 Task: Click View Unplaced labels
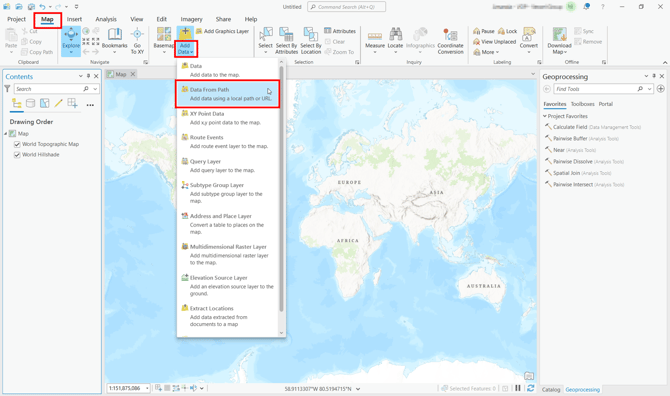click(x=494, y=41)
